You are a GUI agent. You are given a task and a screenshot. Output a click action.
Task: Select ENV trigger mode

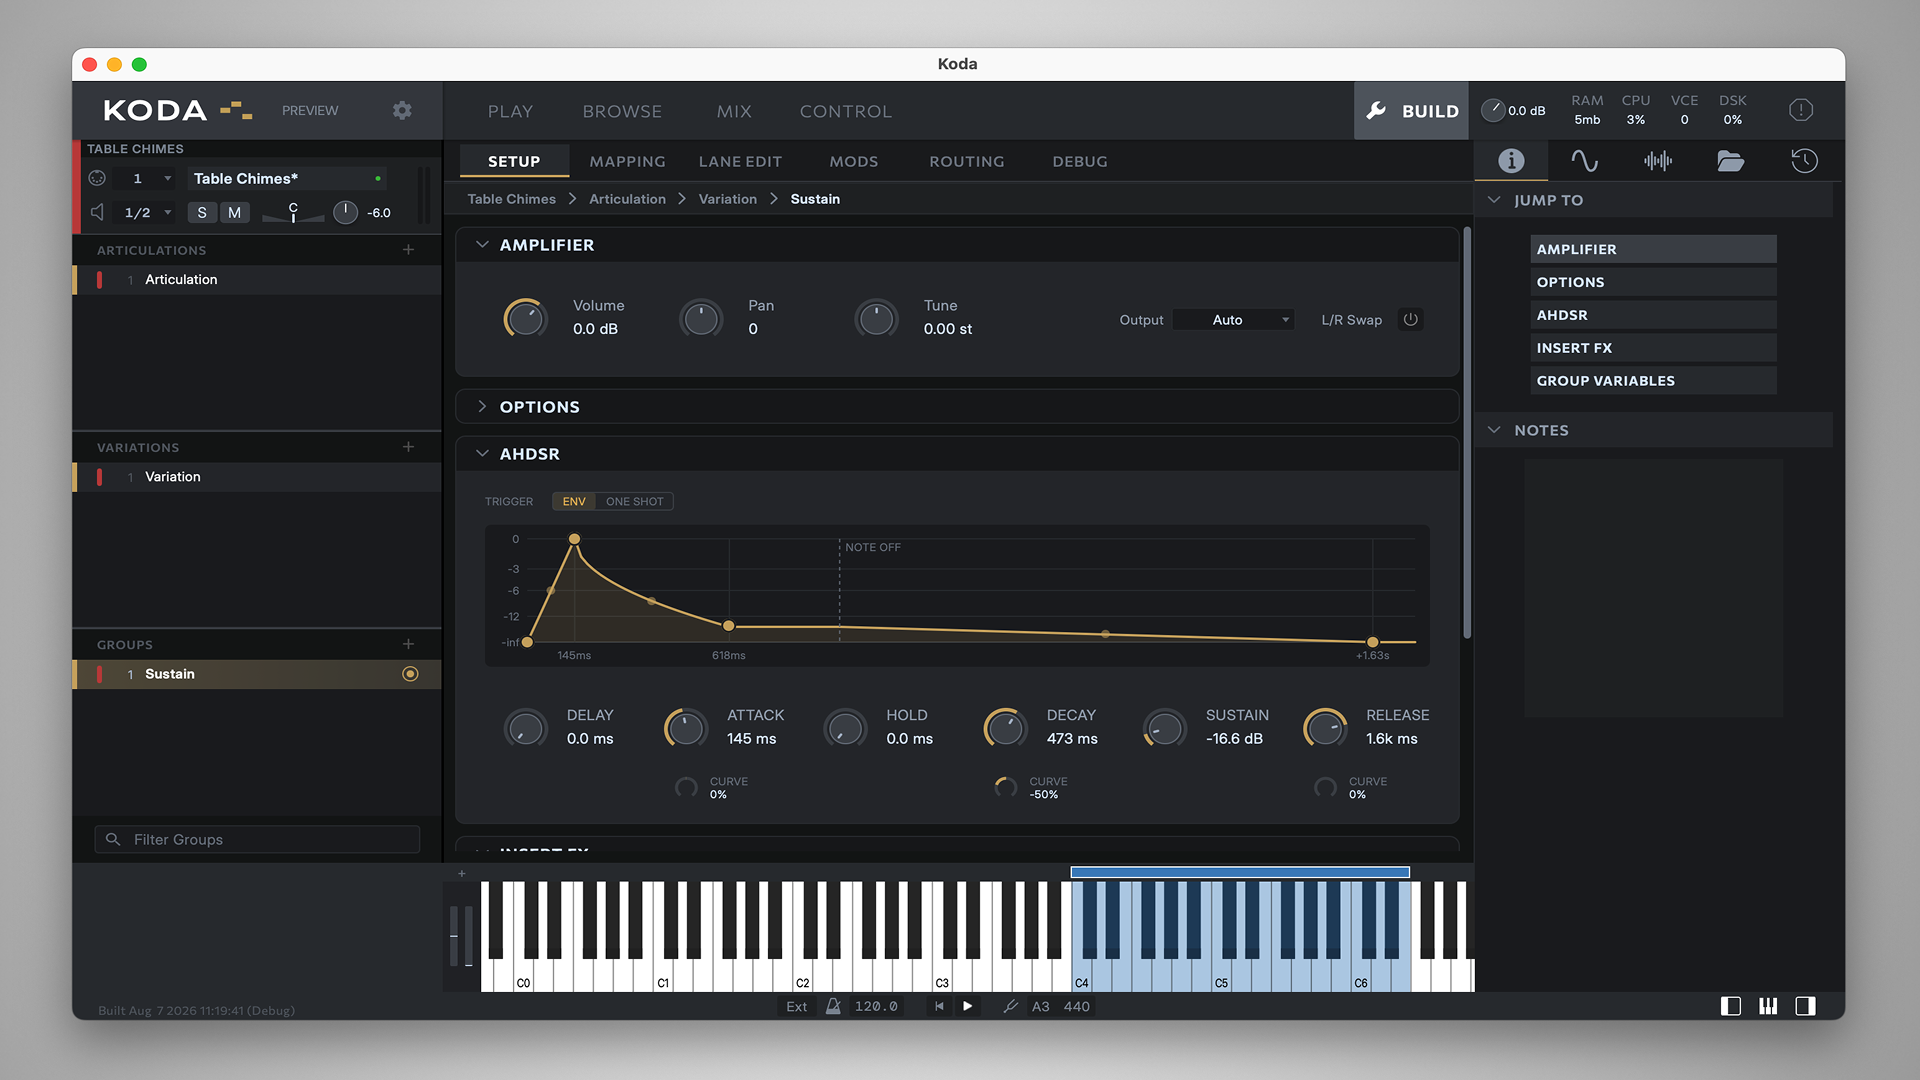click(x=574, y=501)
